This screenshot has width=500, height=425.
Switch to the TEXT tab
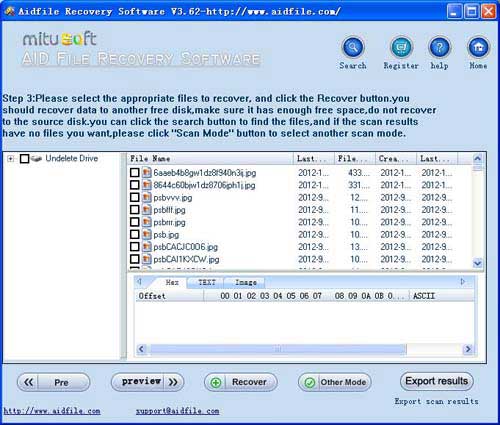click(x=207, y=282)
